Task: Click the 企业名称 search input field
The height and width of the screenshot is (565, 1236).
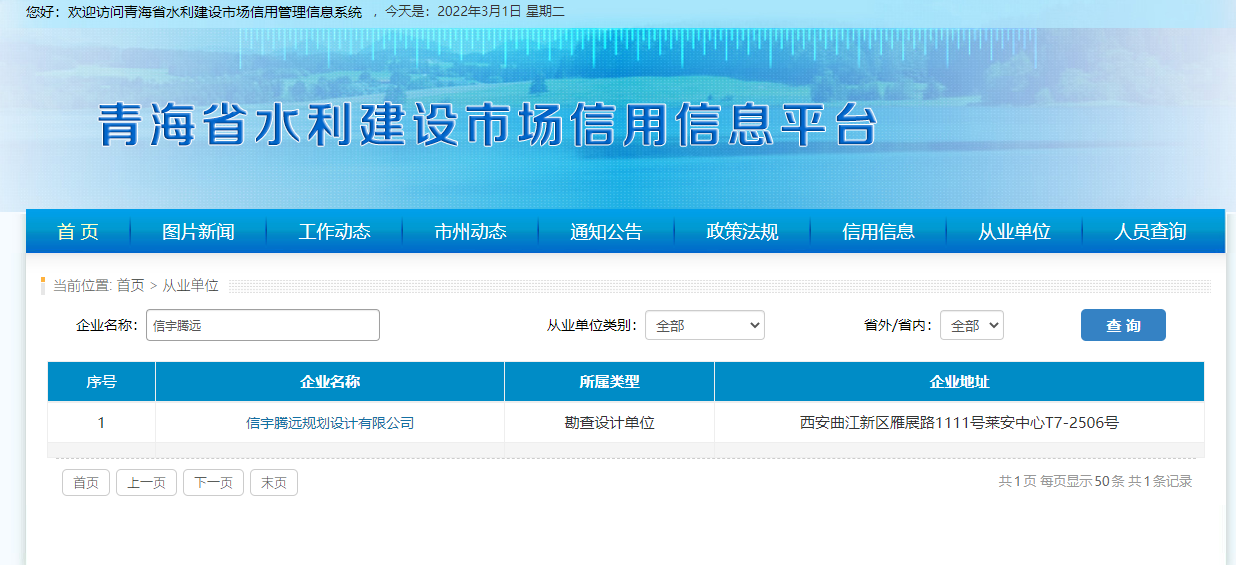Action: click(263, 325)
